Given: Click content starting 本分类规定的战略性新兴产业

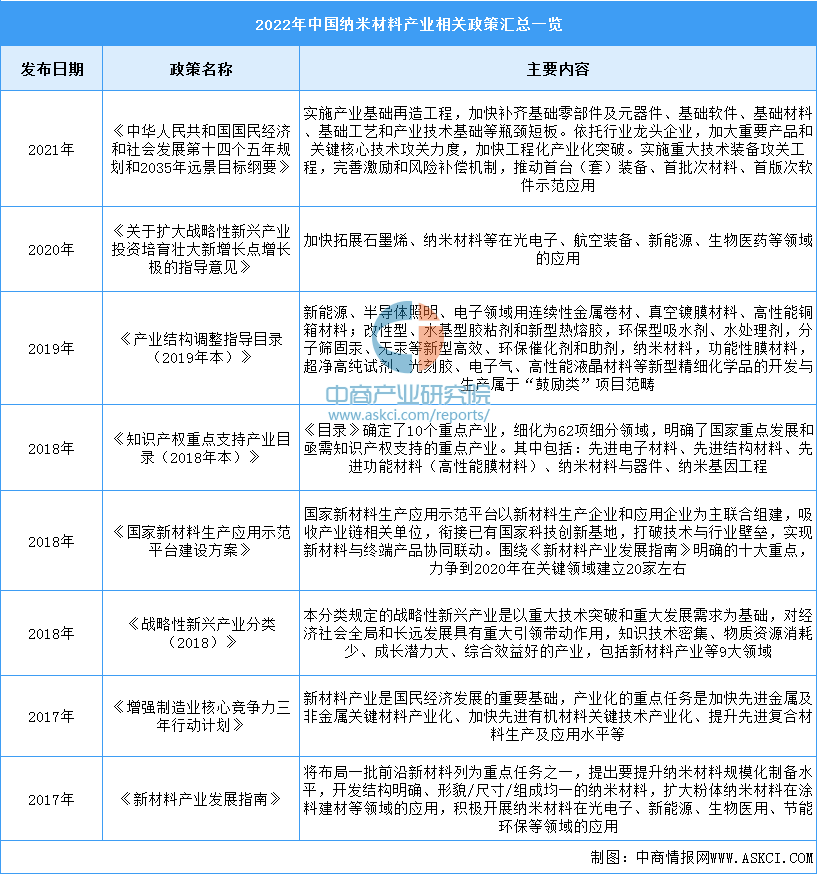Looking at the screenshot, I should click(x=558, y=634).
